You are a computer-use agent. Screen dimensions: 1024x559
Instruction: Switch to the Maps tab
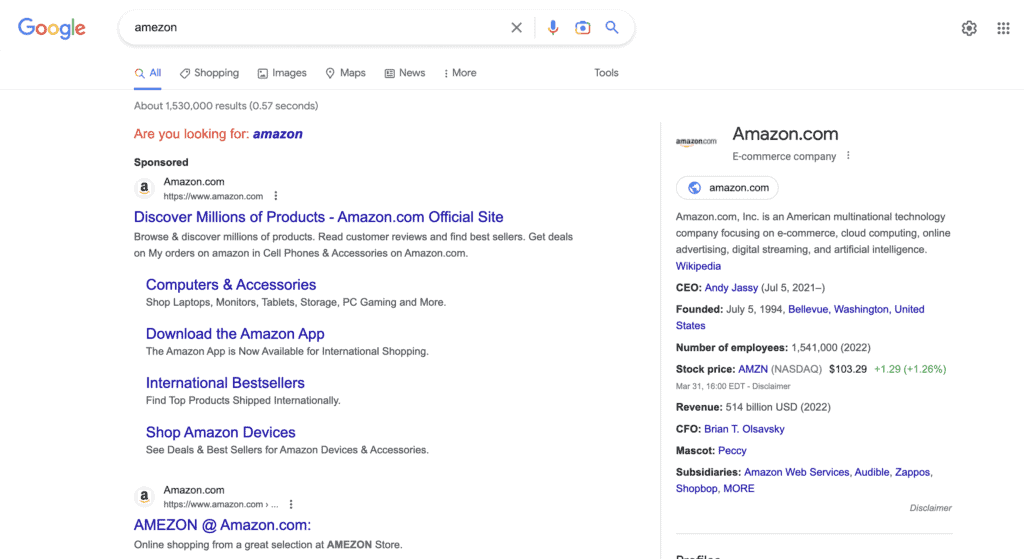pyautogui.click(x=345, y=73)
